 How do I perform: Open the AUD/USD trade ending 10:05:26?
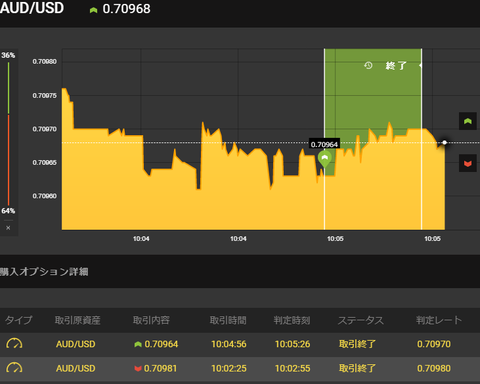240,344
